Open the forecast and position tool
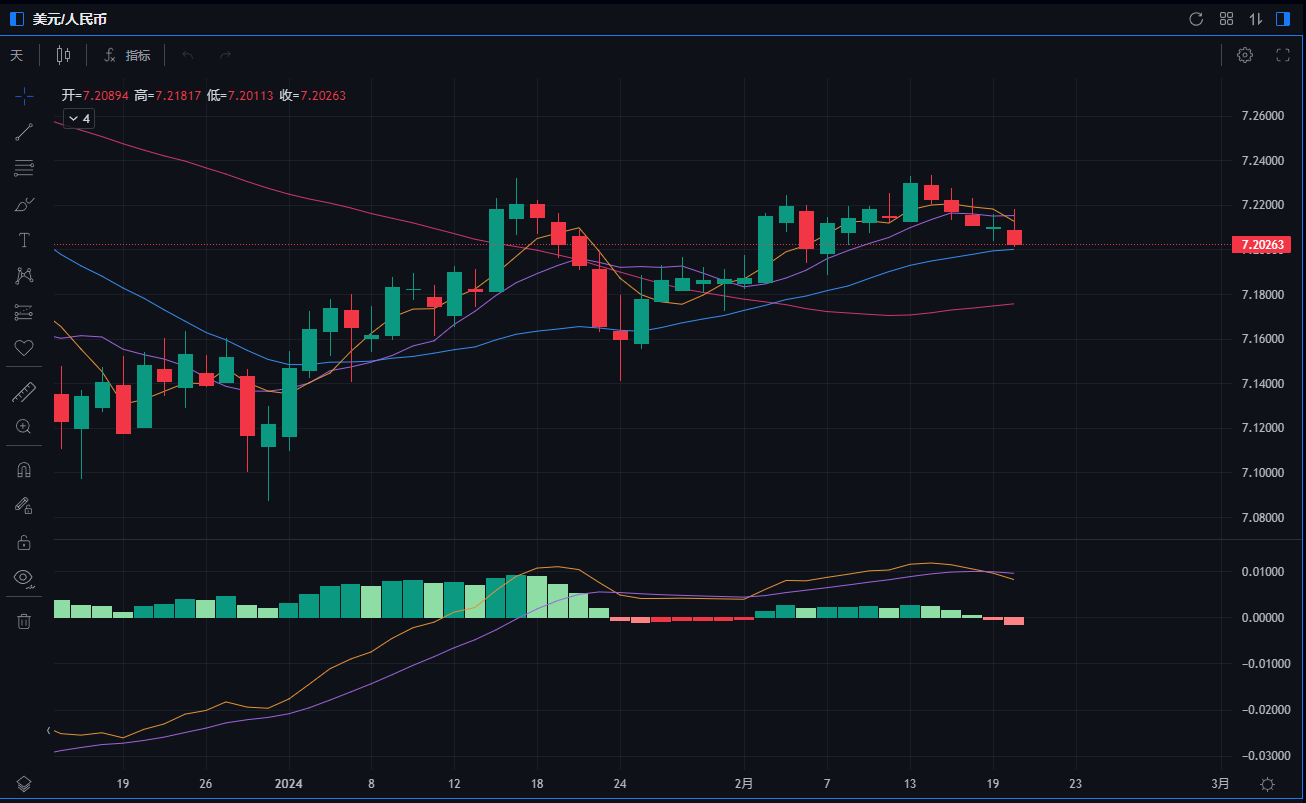Viewport: 1306px width, 803px height. point(24,312)
